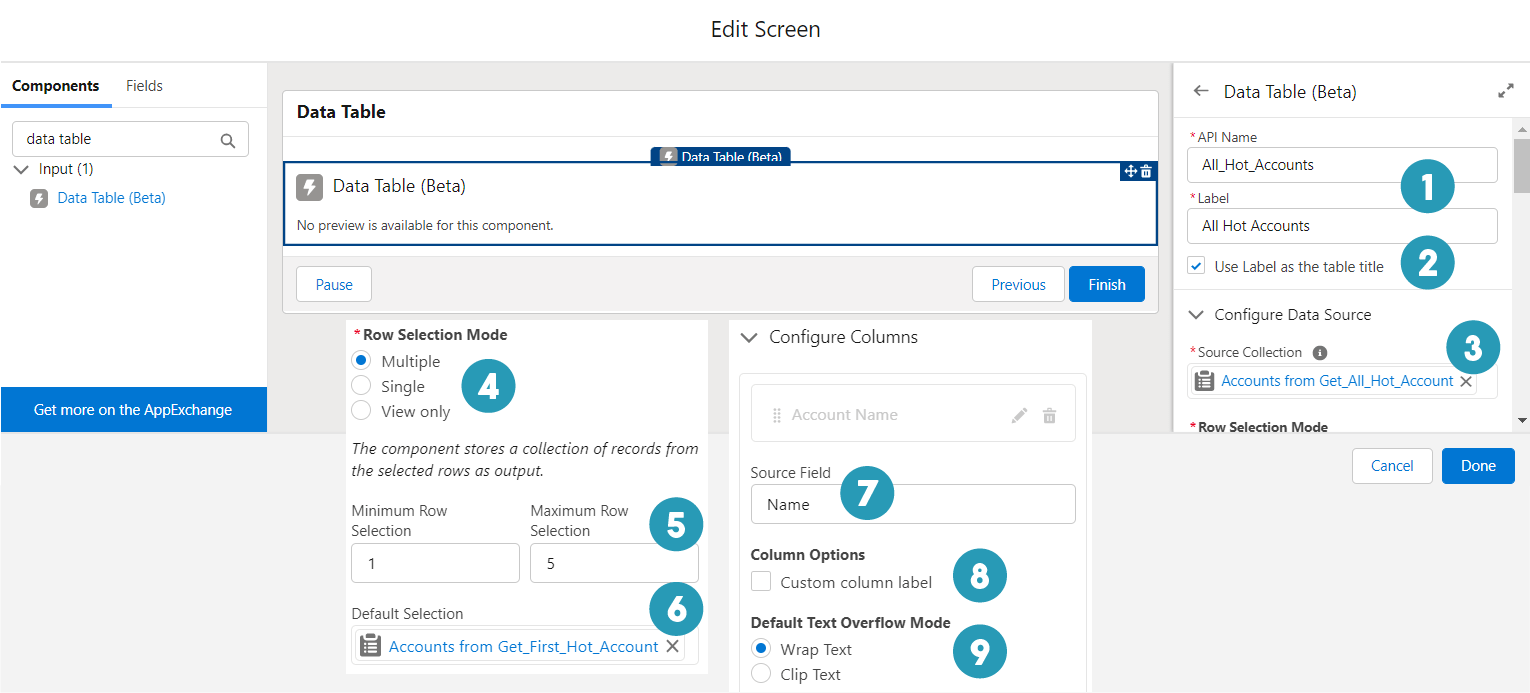
Task: Select the Clip Text overflow mode
Action: click(x=761, y=674)
